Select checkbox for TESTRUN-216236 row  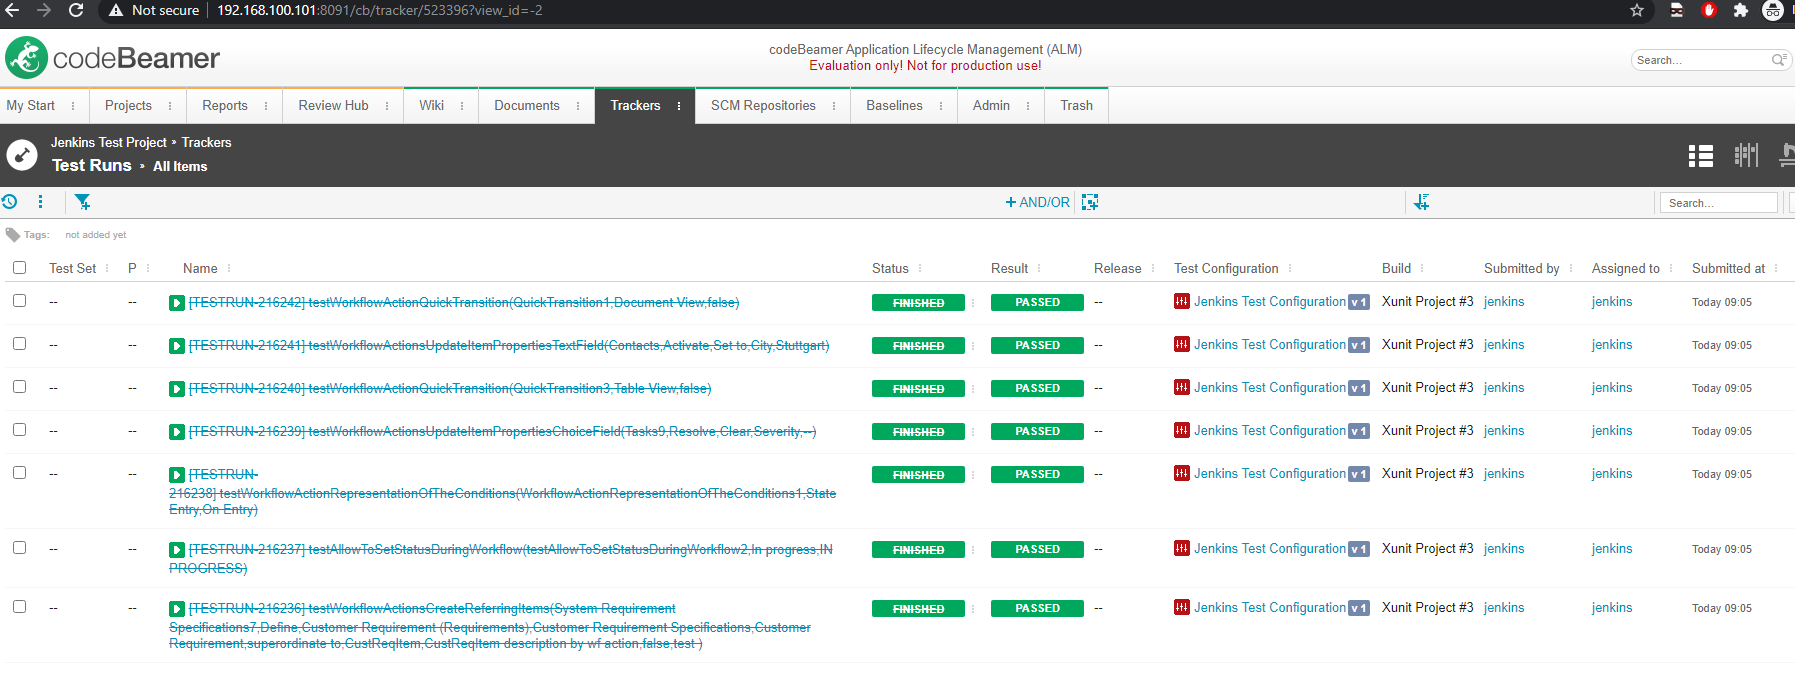pyautogui.click(x=19, y=606)
